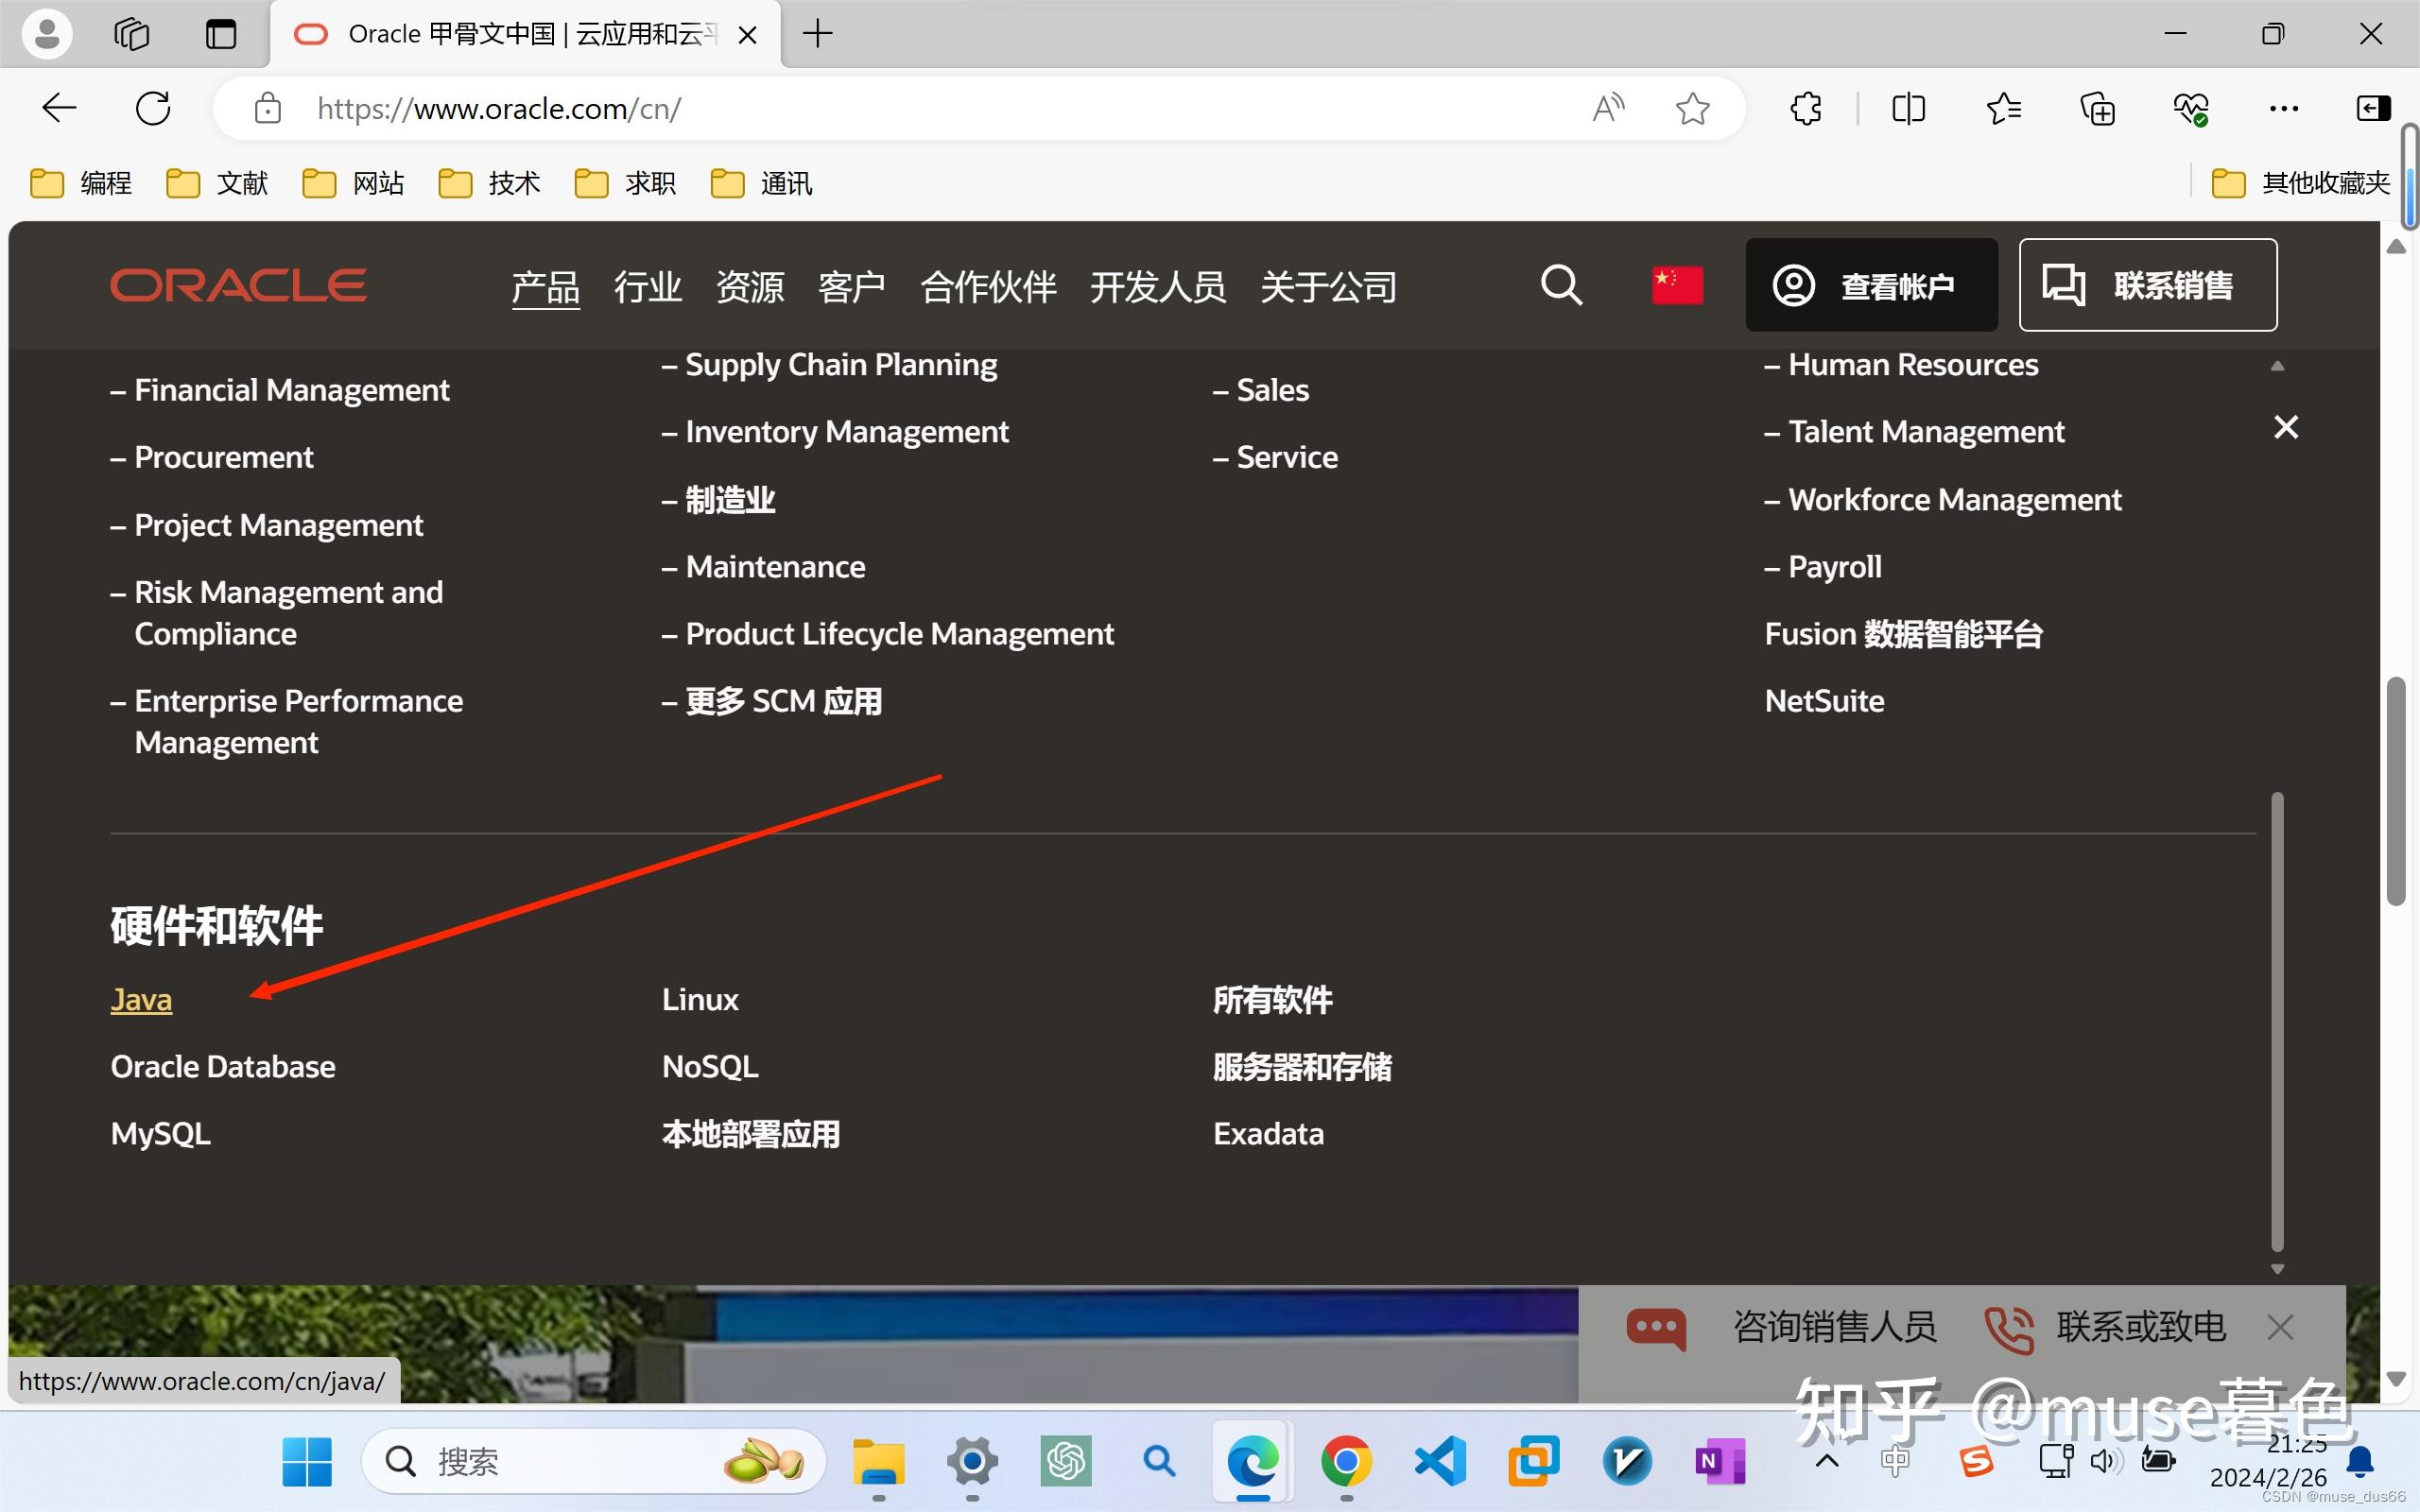The width and height of the screenshot is (2420, 1512).
Task: Click the Oracle logo
Action: click(x=238, y=285)
